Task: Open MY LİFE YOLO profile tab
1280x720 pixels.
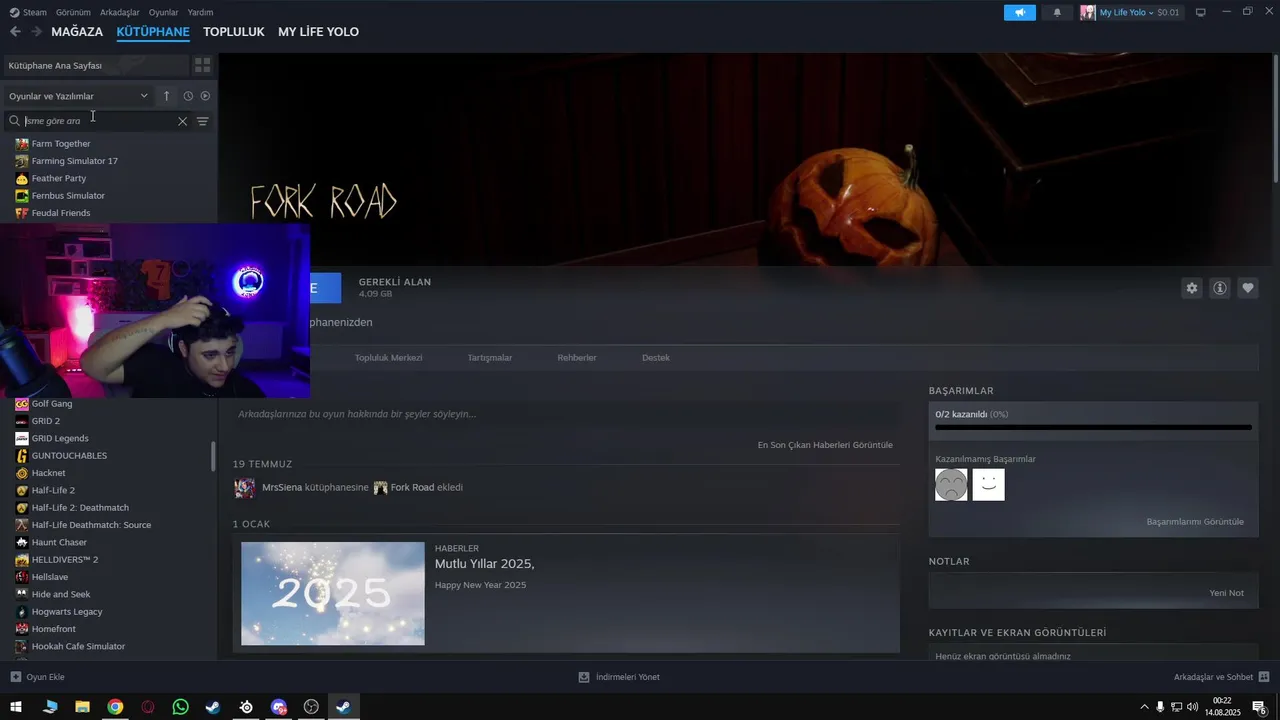Action: click(x=318, y=32)
